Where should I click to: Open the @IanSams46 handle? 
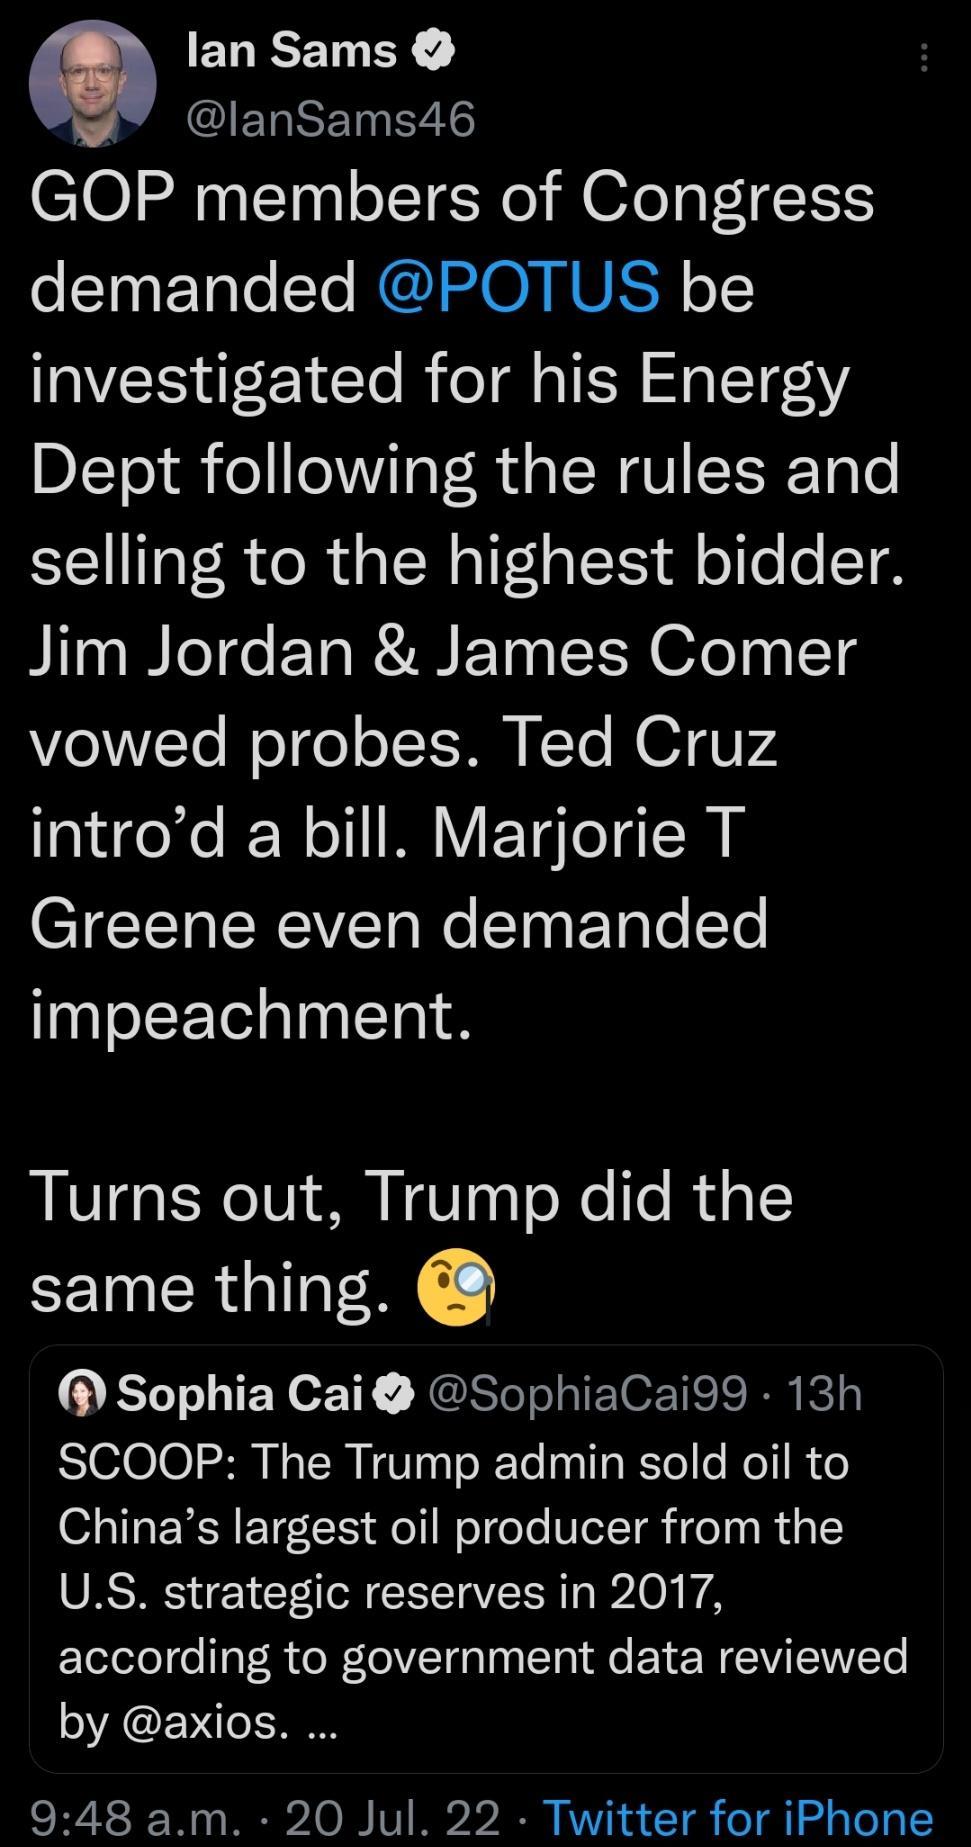tap(333, 120)
